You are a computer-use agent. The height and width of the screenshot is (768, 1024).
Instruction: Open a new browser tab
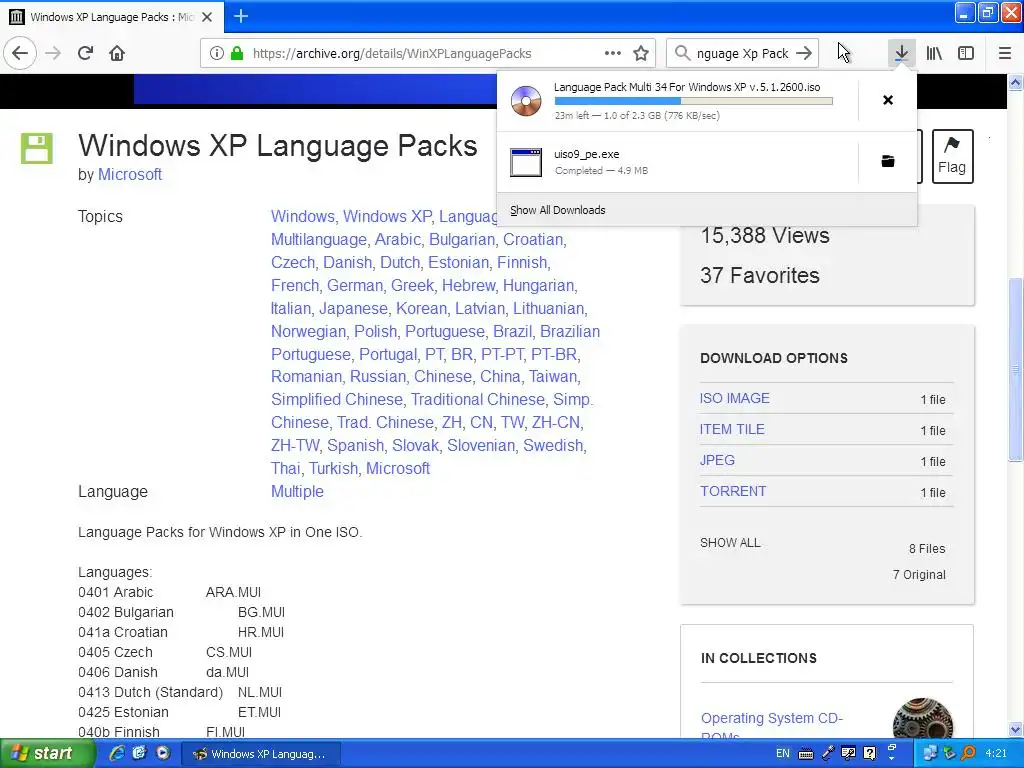(240, 16)
